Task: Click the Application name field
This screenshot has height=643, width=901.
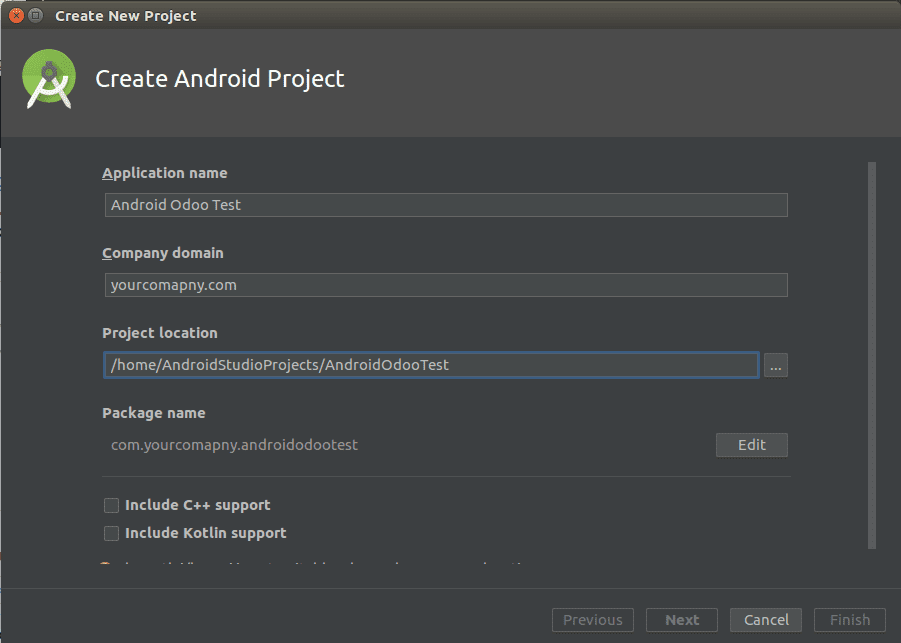Action: pos(446,205)
